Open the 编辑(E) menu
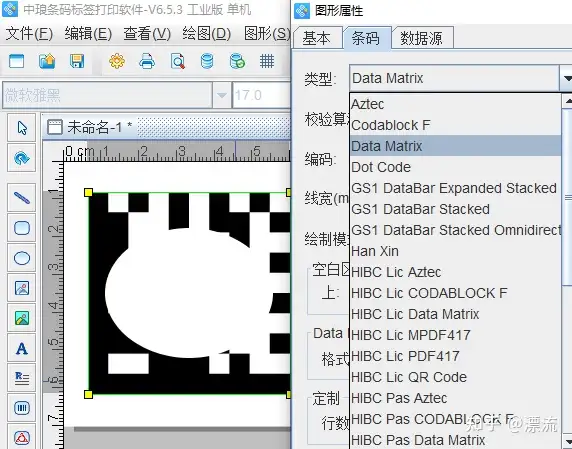Image resolution: width=572 pixels, height=449 pixels. click(x=88, y=34)
